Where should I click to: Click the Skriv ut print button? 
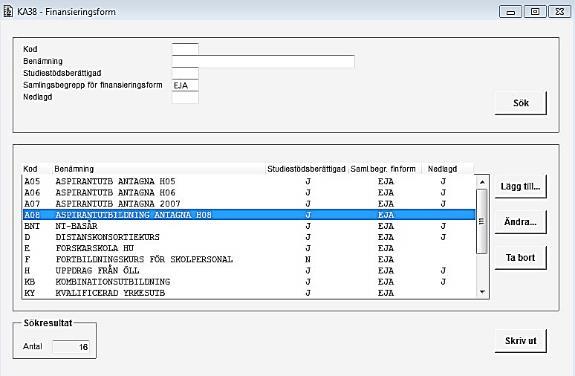[x=521, y=341]
